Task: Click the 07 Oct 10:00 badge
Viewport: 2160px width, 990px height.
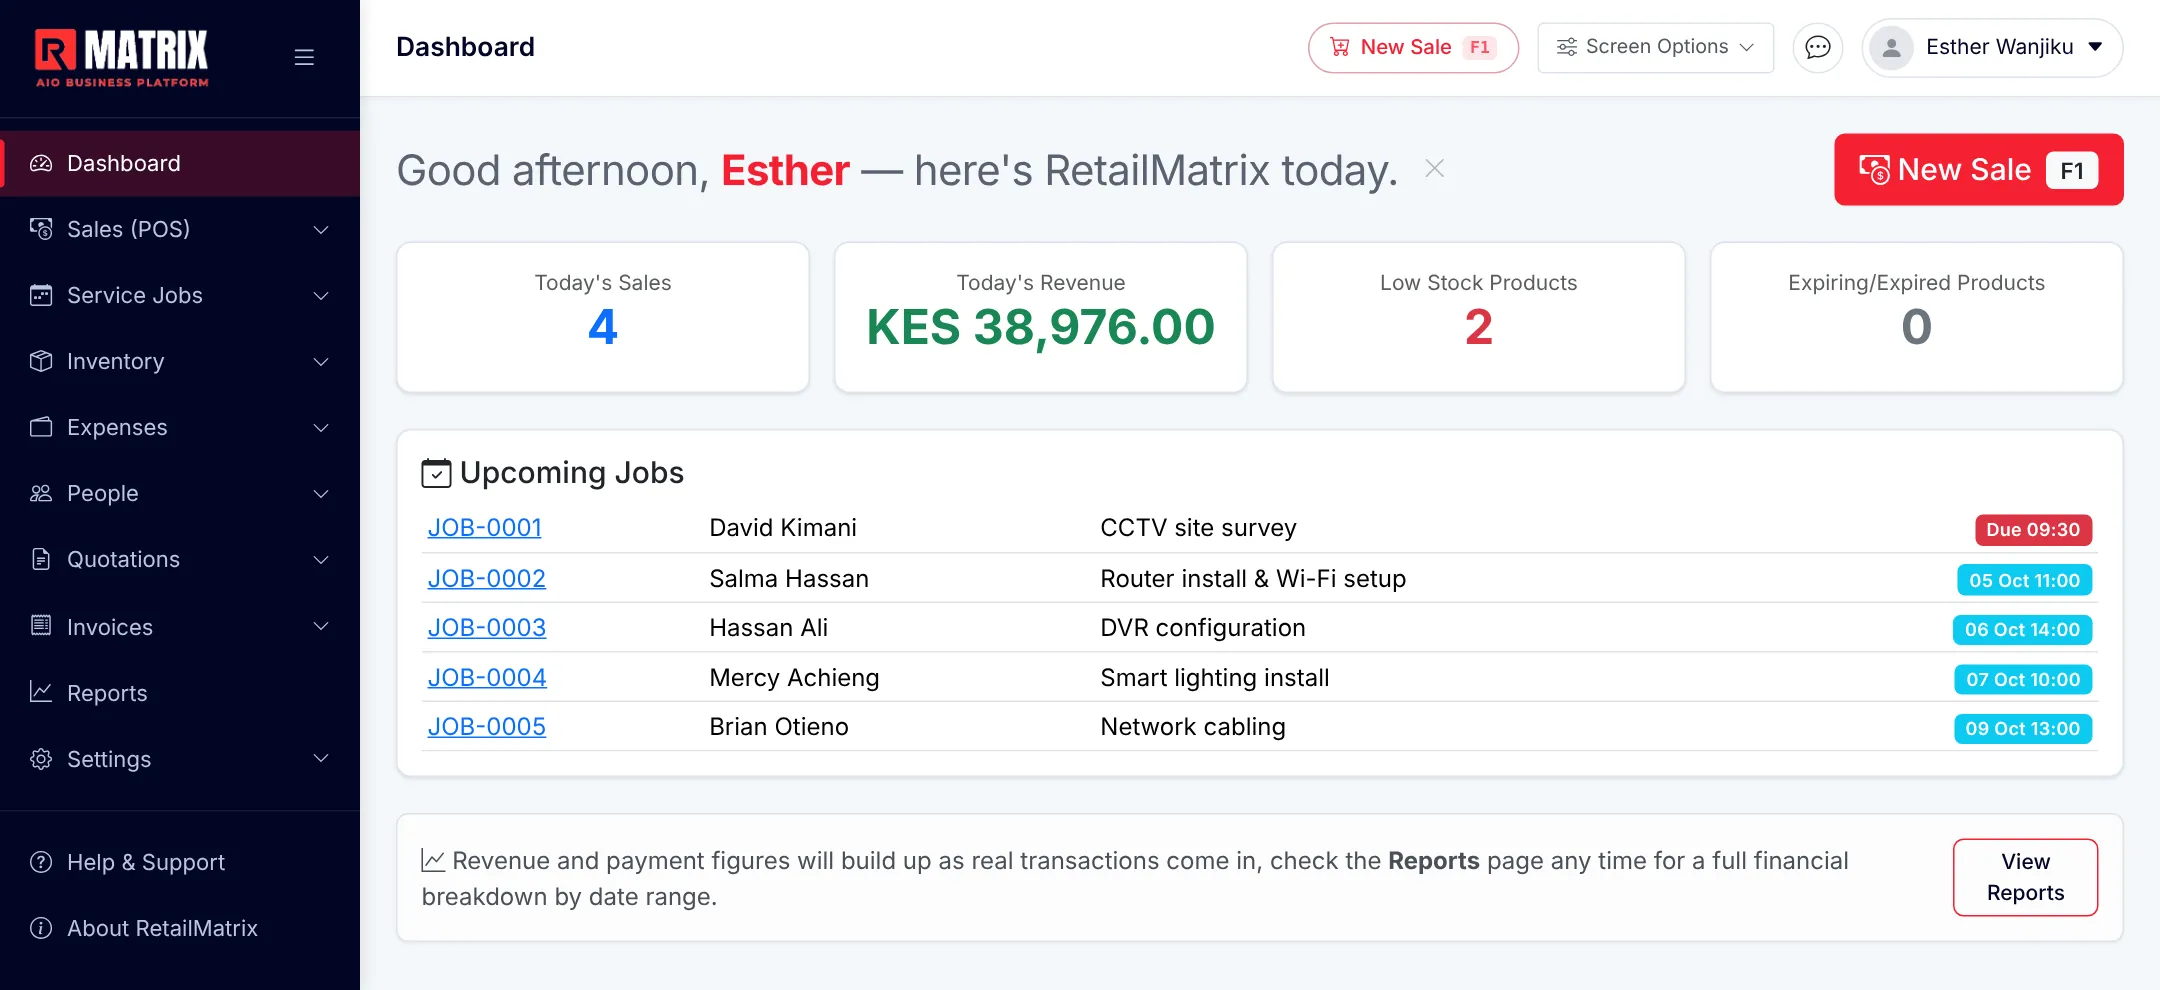Action: coord(2023,679)
